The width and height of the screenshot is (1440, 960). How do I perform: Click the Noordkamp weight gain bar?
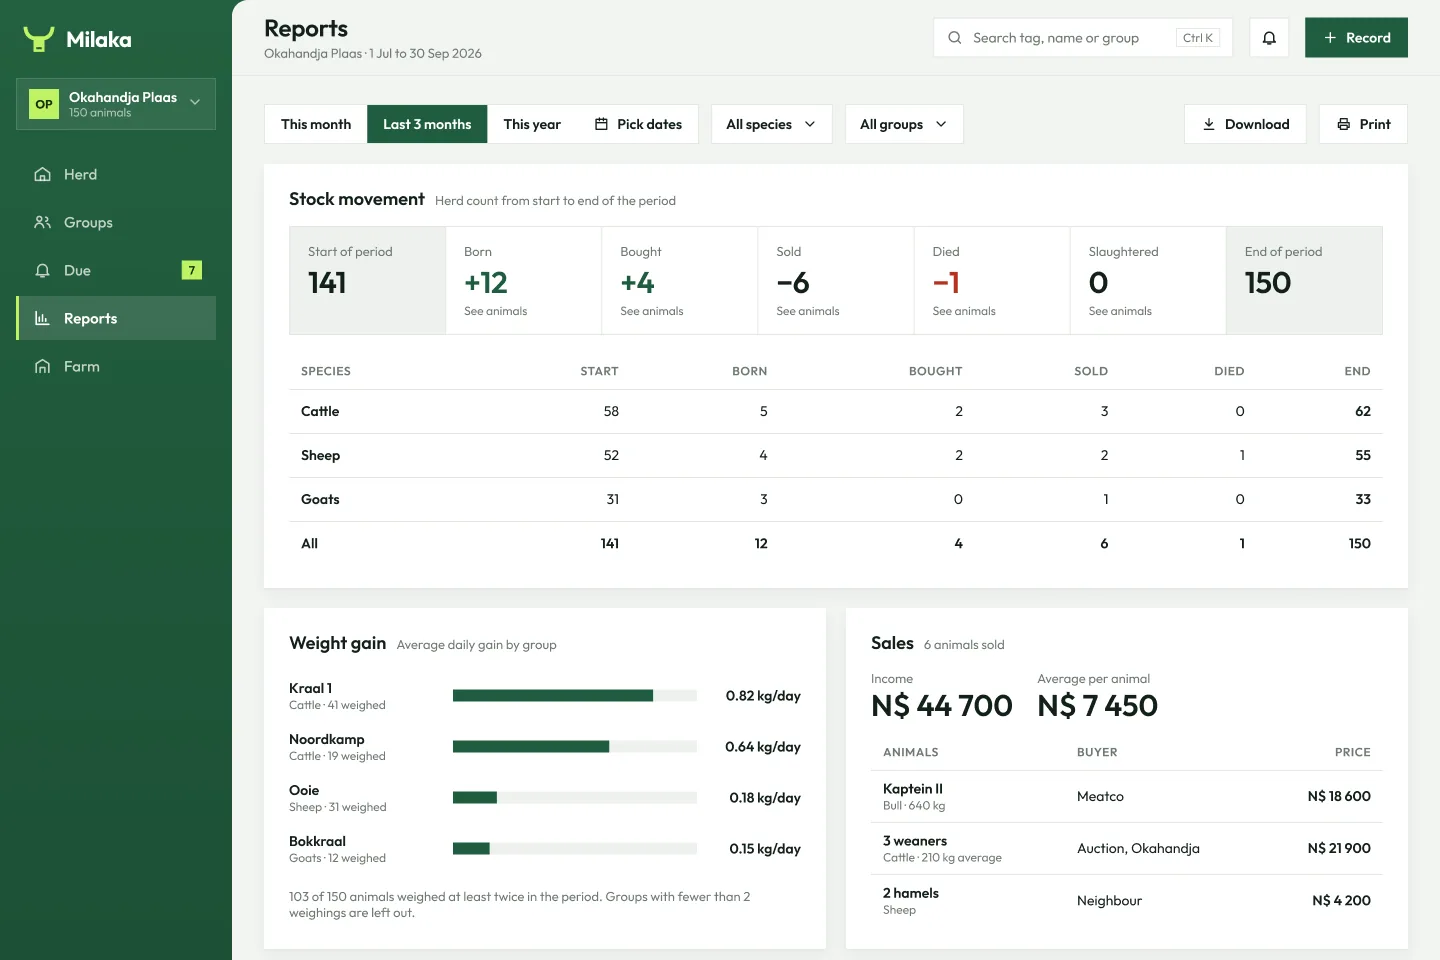click(575, 747)
